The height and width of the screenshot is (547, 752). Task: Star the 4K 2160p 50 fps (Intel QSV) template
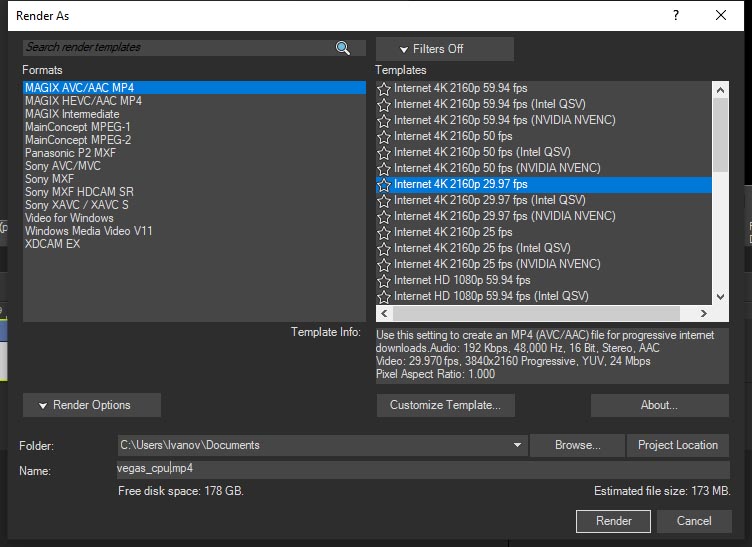click(384, 152)
